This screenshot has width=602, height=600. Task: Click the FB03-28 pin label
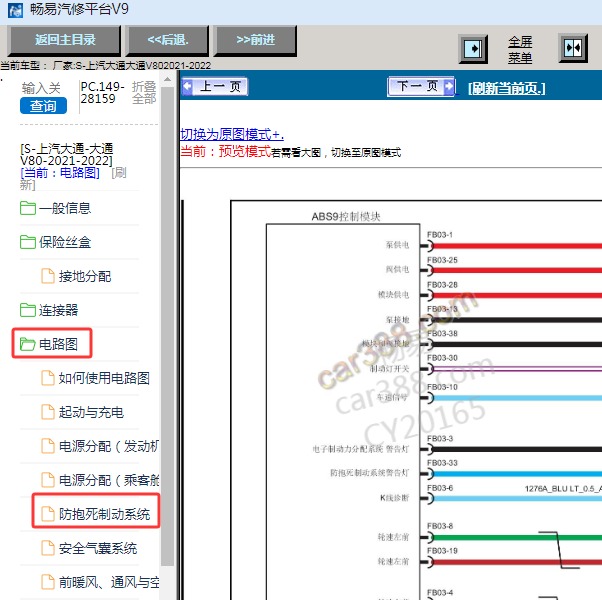442,285
